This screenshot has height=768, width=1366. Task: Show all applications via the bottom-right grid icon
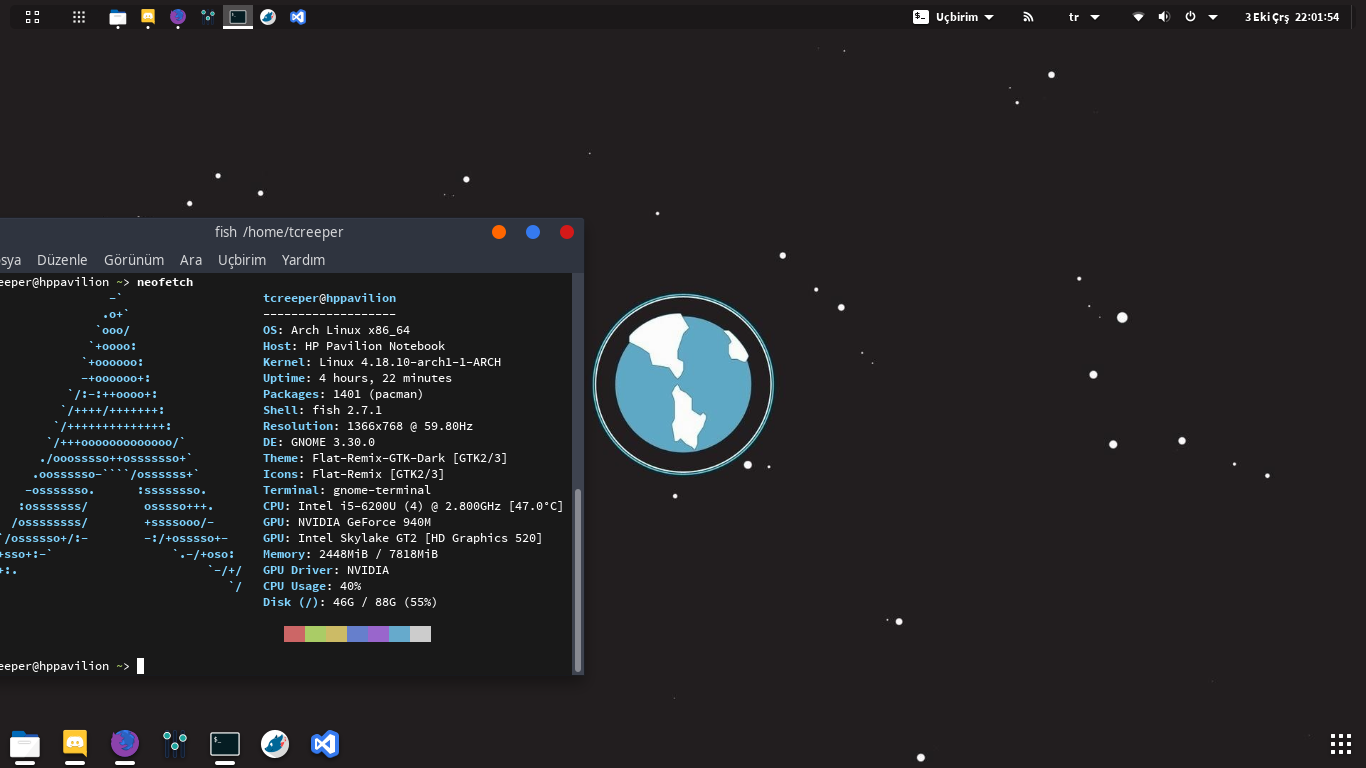pyautogui.click(x=1341, y=744)
